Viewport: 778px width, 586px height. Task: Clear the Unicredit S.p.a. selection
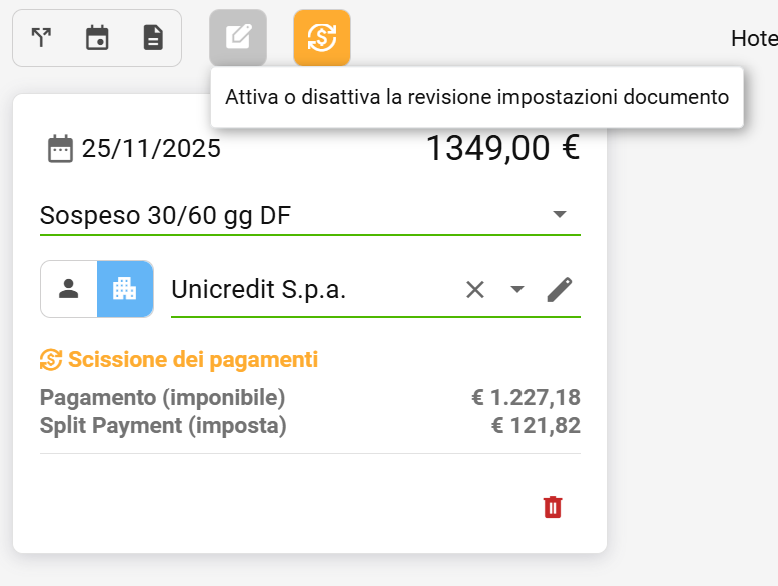click(475, 290)
